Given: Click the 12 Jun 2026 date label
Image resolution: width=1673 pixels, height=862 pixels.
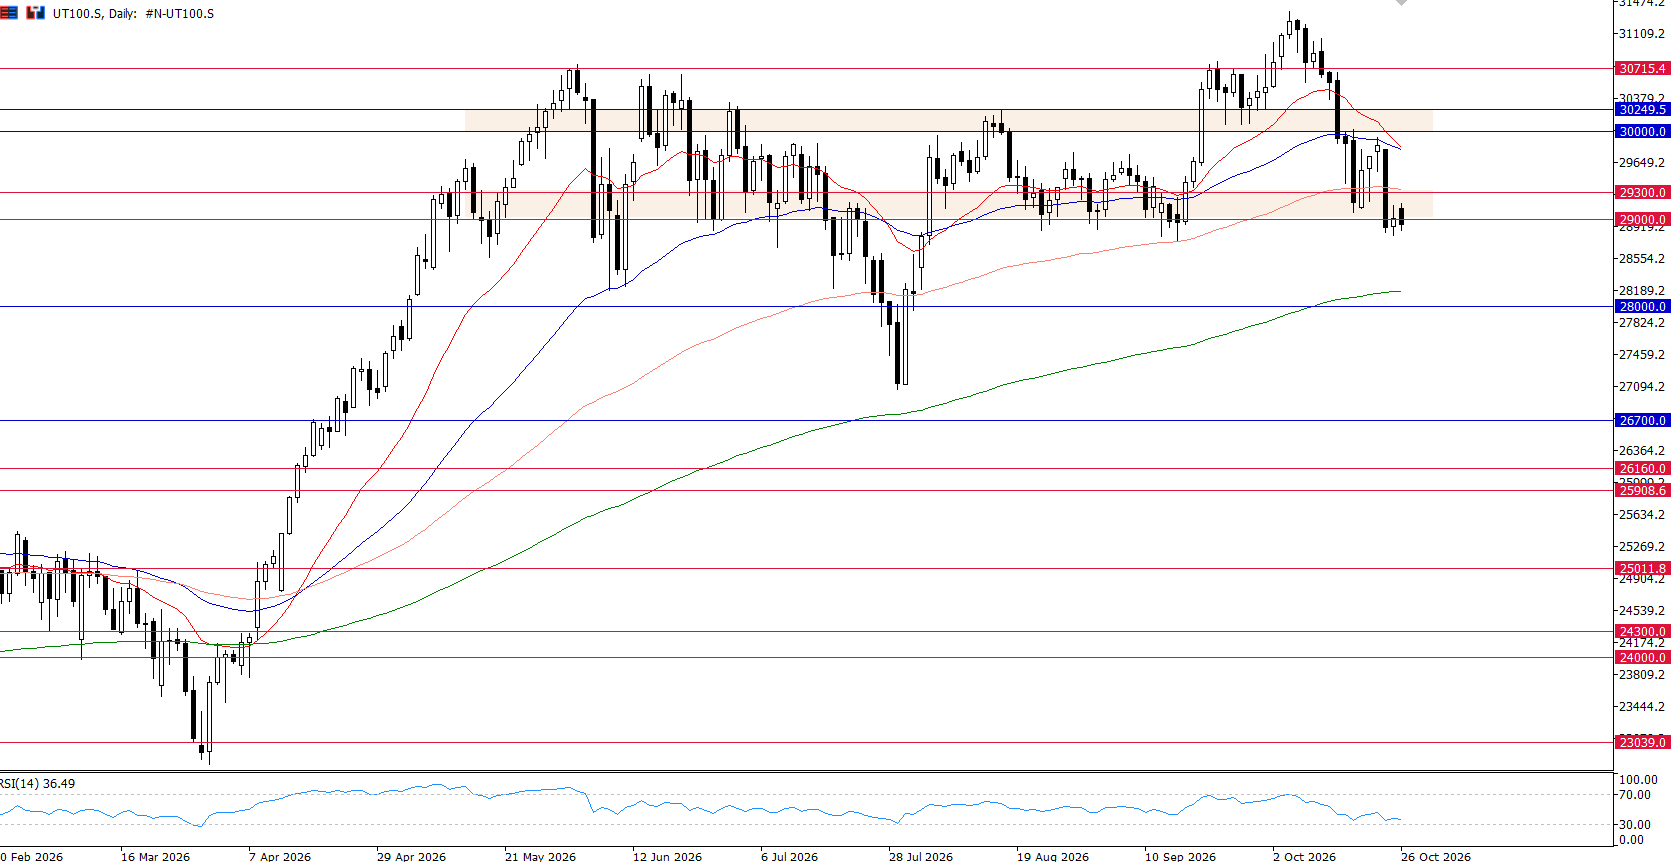Looking at the screenshot, I should [x=667, y=856].
